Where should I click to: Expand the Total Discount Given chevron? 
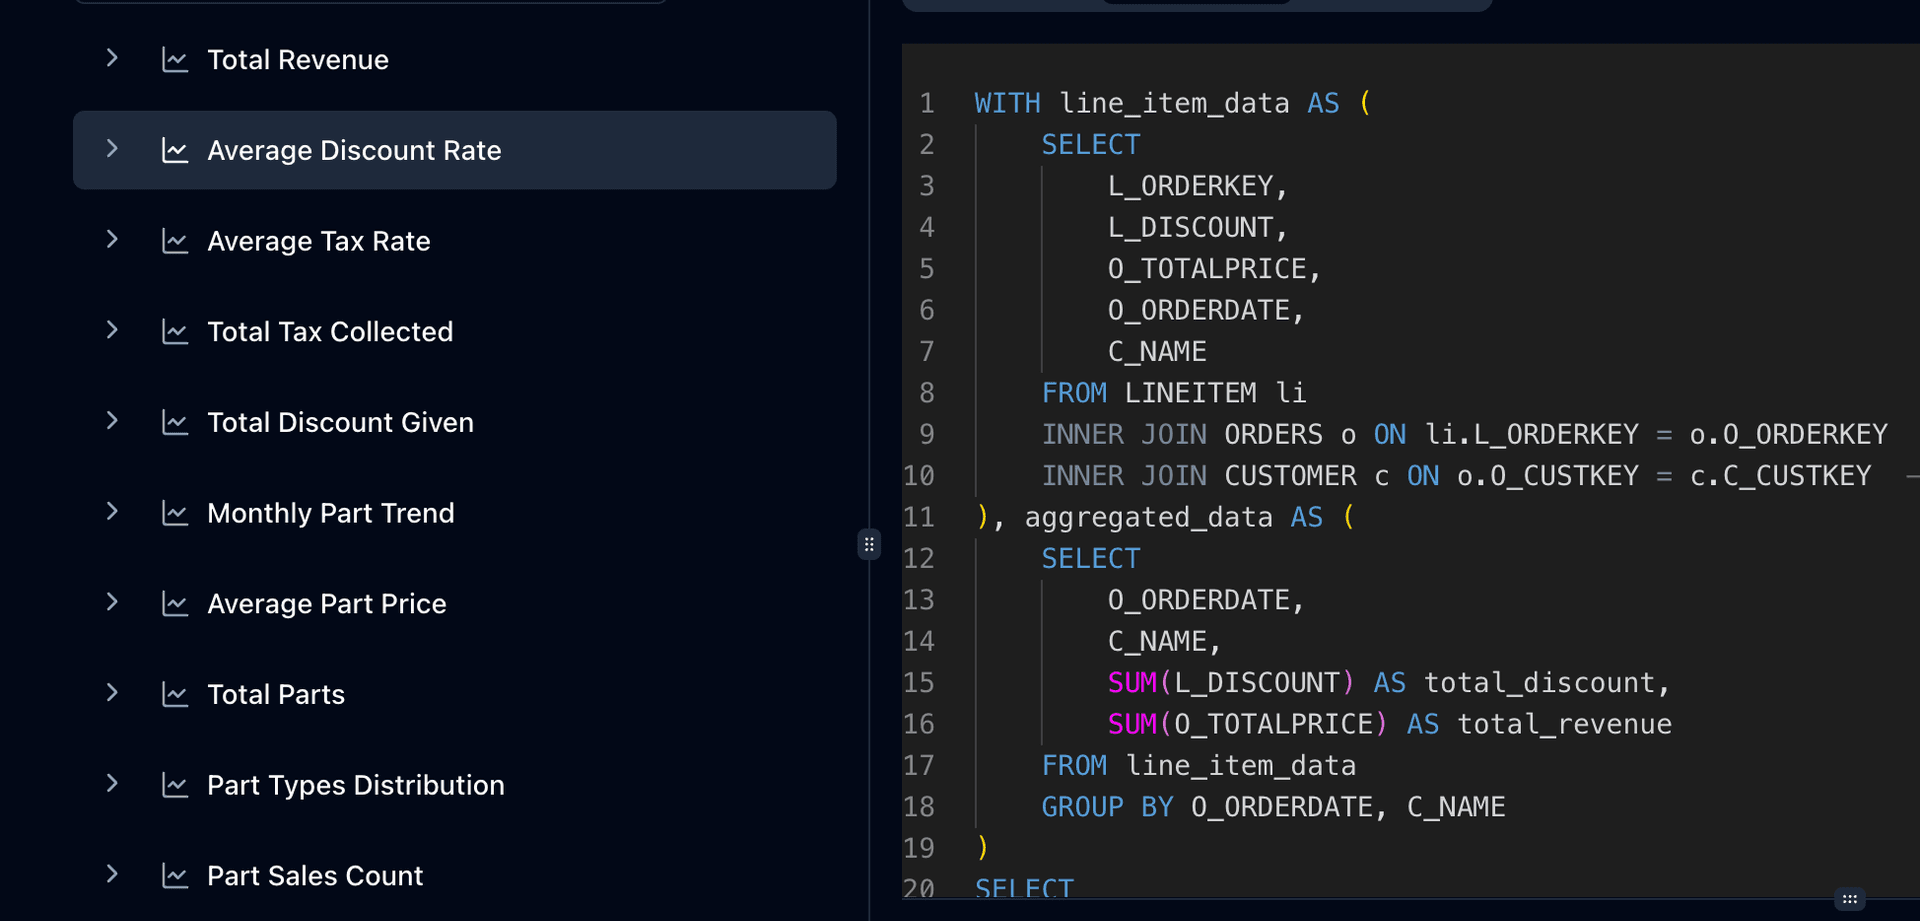(112, 421)
